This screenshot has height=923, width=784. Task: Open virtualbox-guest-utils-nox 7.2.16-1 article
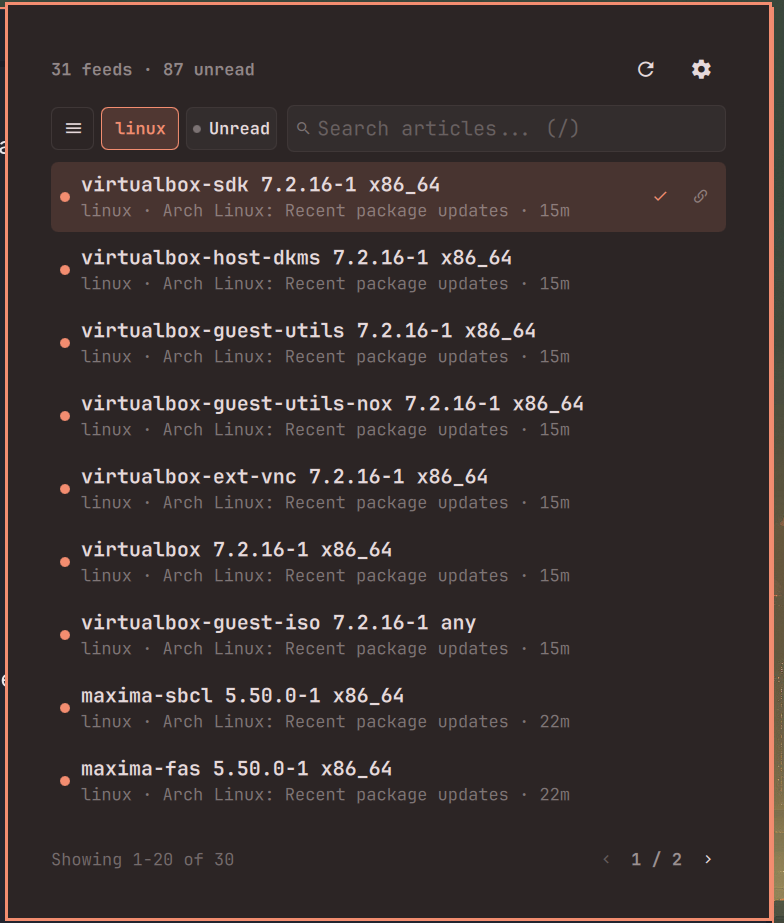click(388, 416)
